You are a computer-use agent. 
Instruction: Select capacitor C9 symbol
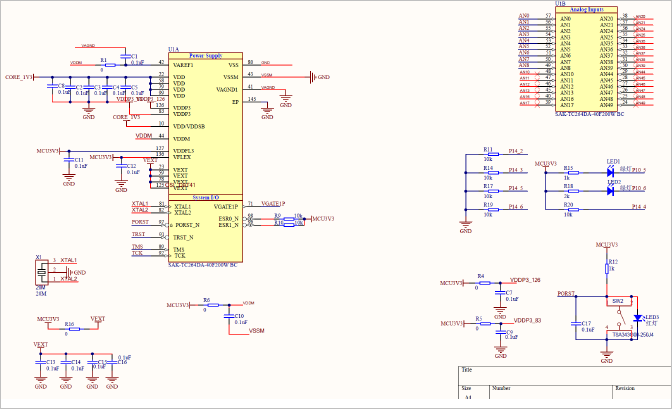500,332
